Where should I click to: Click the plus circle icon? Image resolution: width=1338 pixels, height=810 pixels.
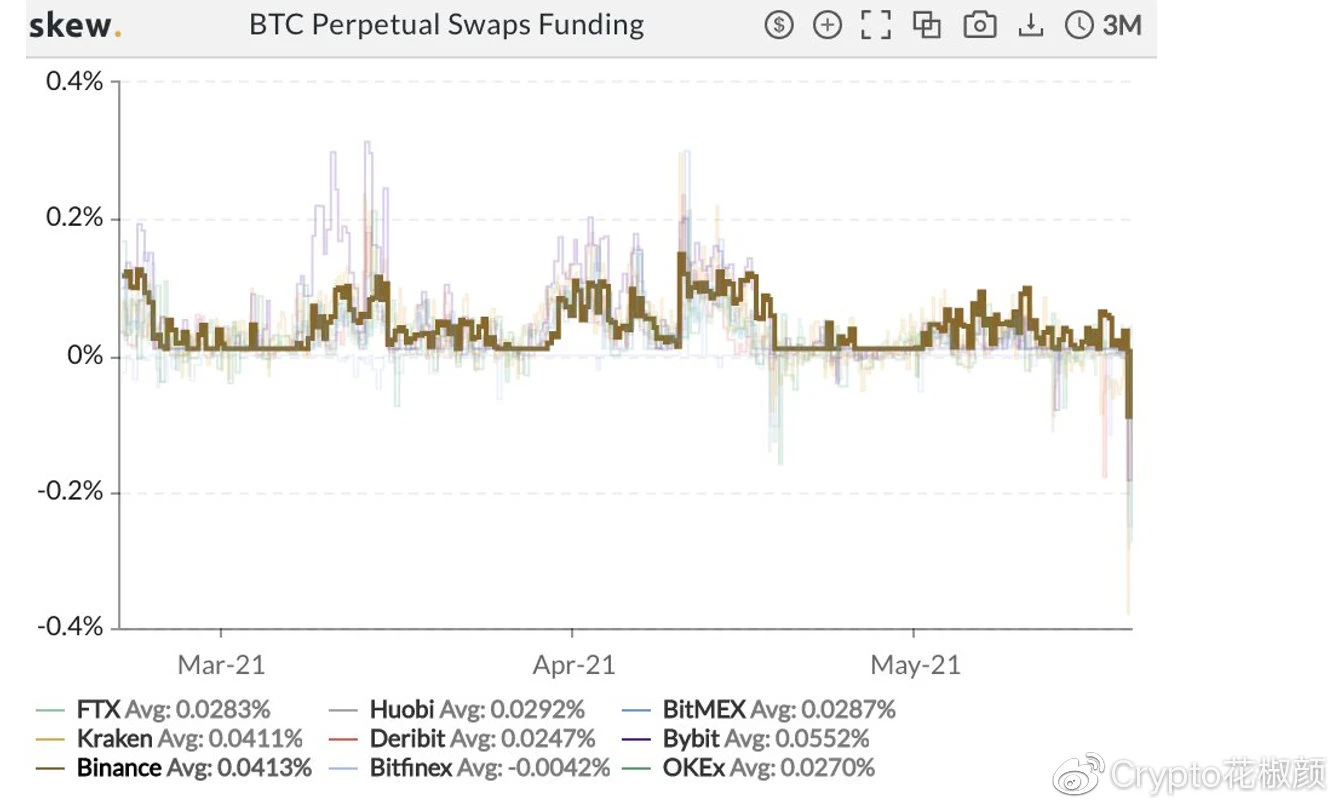[x=827, y=25]
